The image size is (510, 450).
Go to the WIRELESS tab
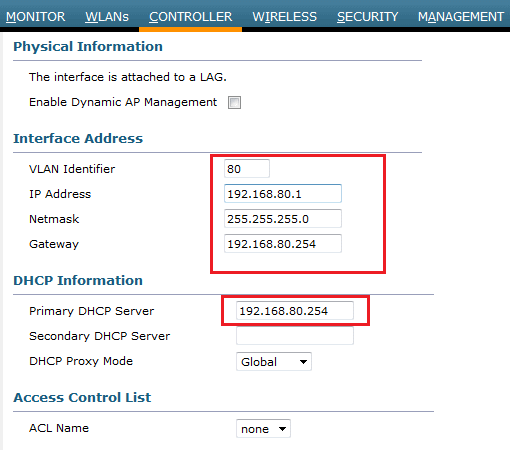click(x=284, y=17)
